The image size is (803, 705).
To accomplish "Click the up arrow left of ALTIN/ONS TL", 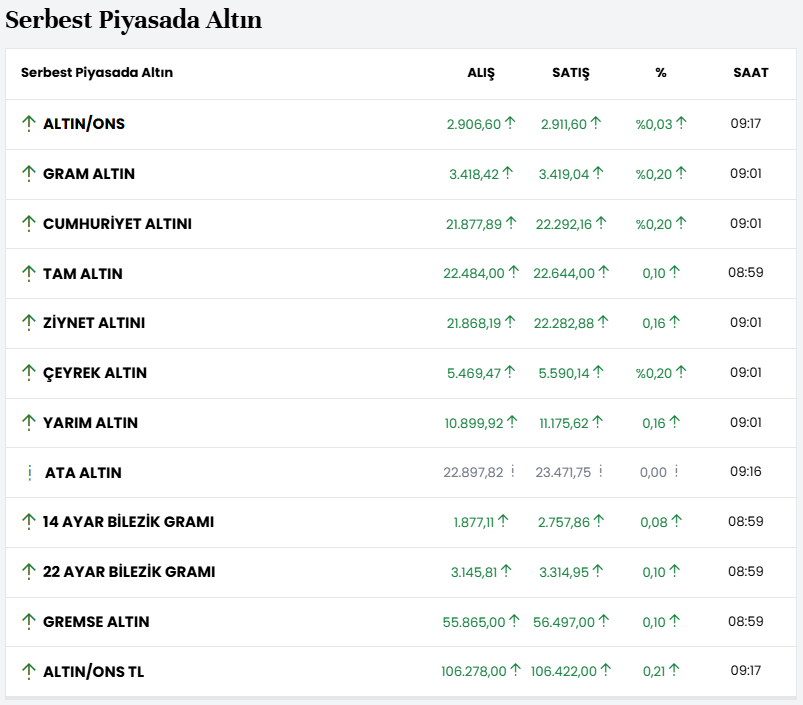I will point(29,672).
